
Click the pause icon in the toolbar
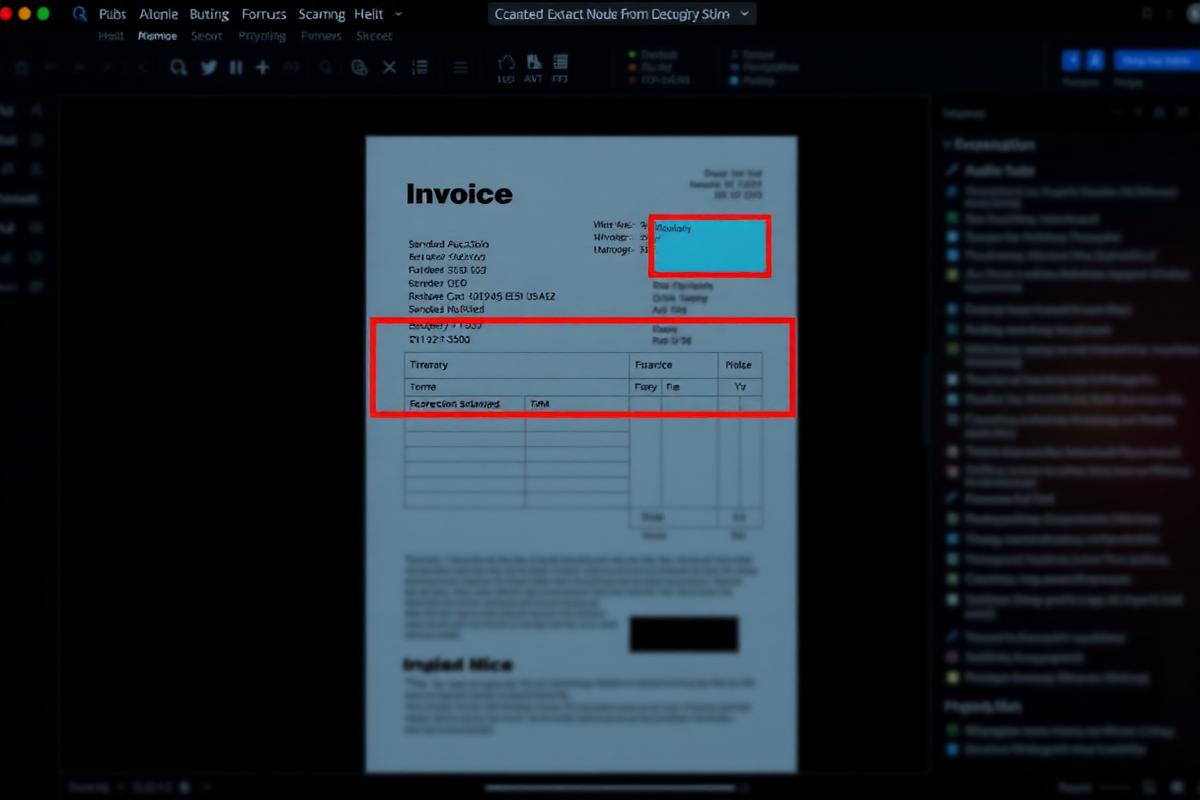click(x=236, y=67)
